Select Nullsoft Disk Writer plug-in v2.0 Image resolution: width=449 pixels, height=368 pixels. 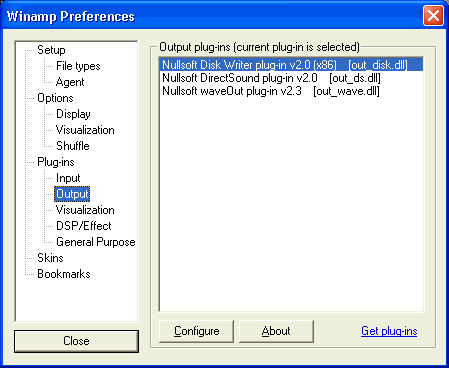(291, 65)
